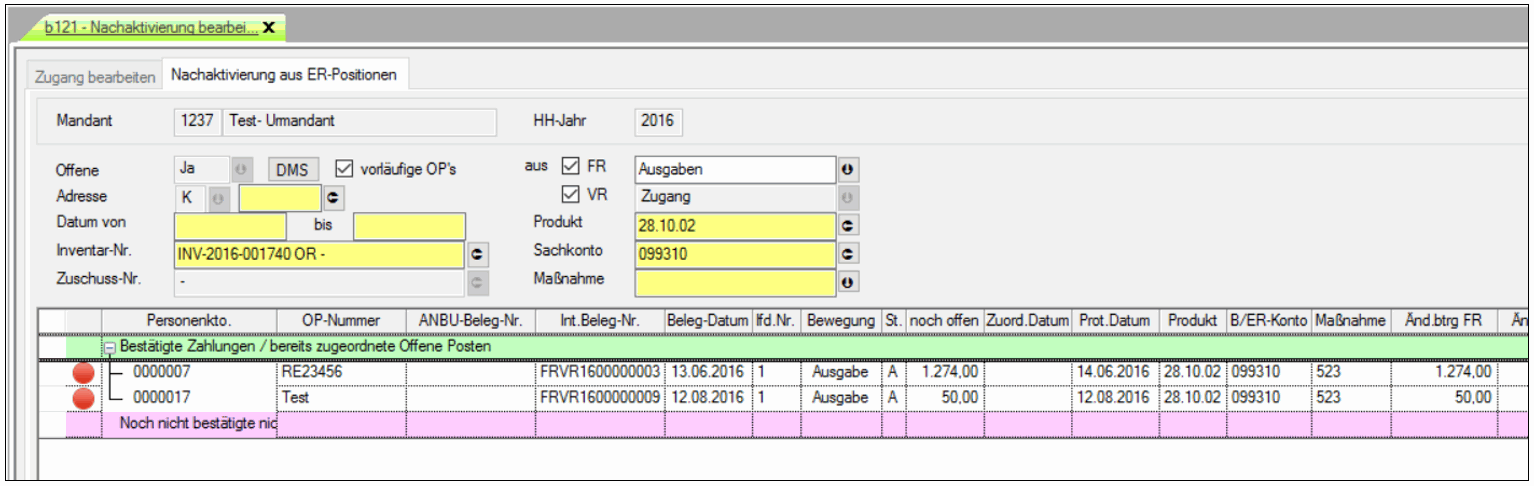This screenshot has width=1534, height=486.
Task: Click the Datum von input field
Action: (230, 227)
